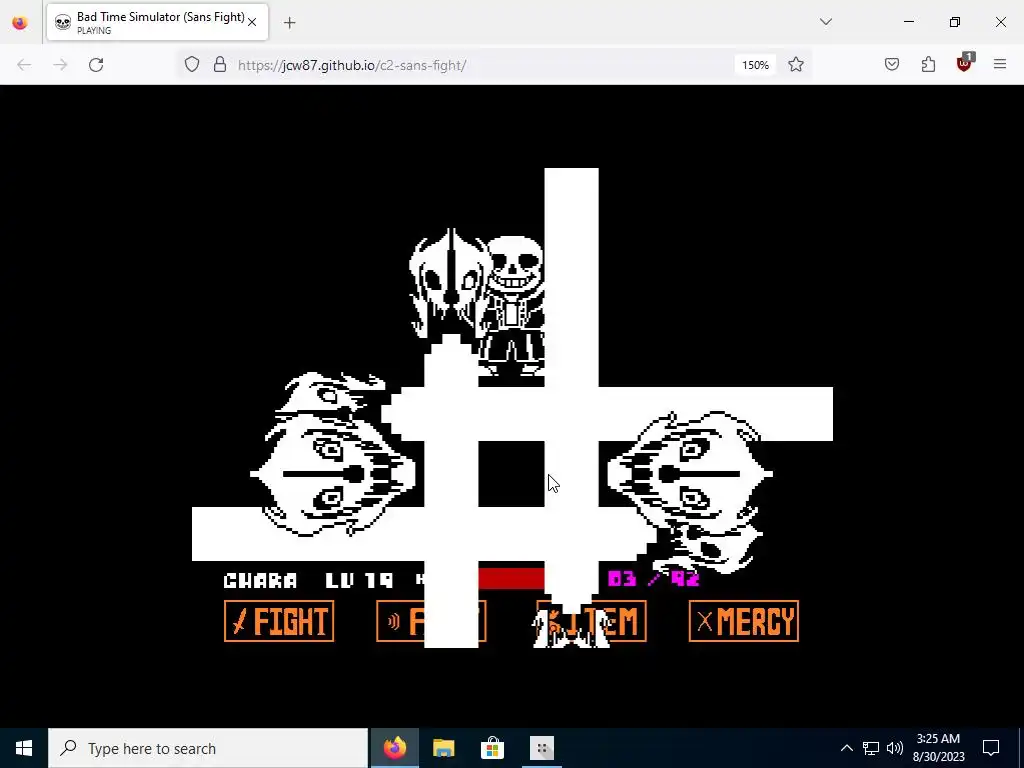This screenshot has width=1024, height=768.
Task: Open Firefox from the taskbar
Action: 394,748
